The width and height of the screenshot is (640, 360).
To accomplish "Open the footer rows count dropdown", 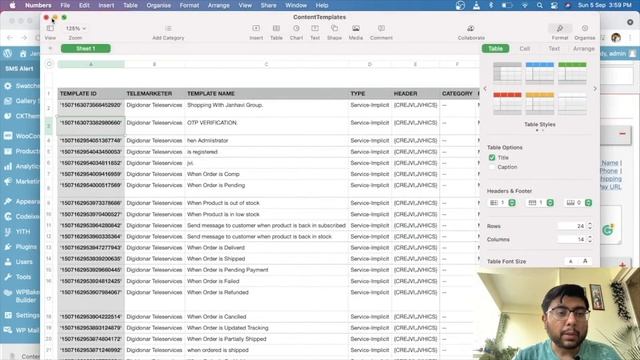I will 578,203.
